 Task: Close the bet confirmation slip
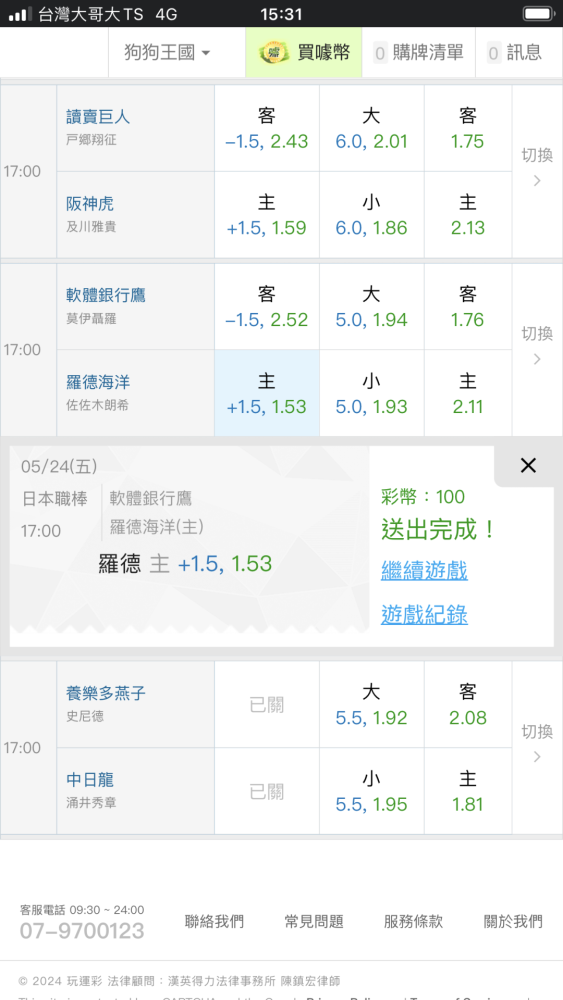tap(528, 466)
